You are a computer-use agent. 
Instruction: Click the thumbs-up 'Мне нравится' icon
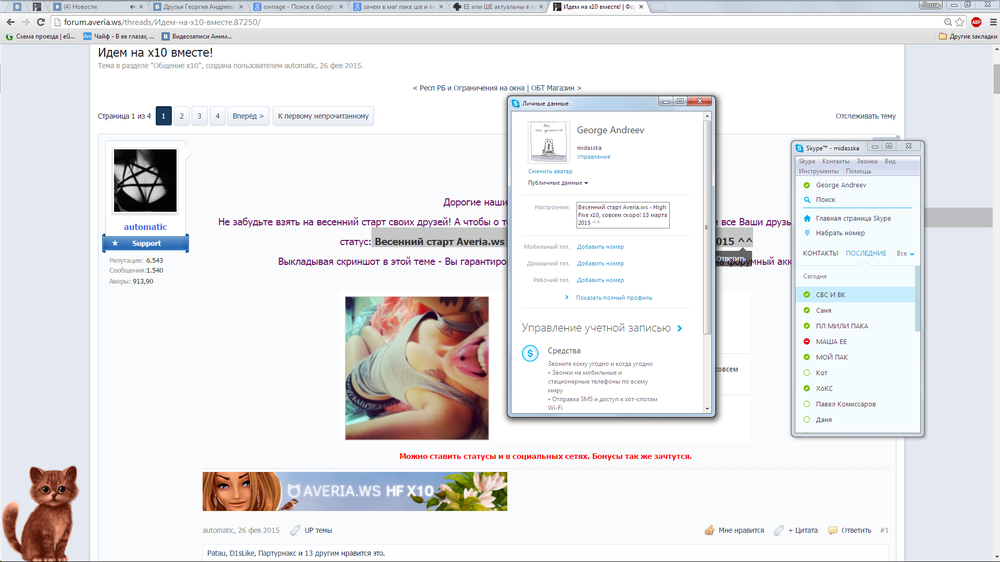709,530
